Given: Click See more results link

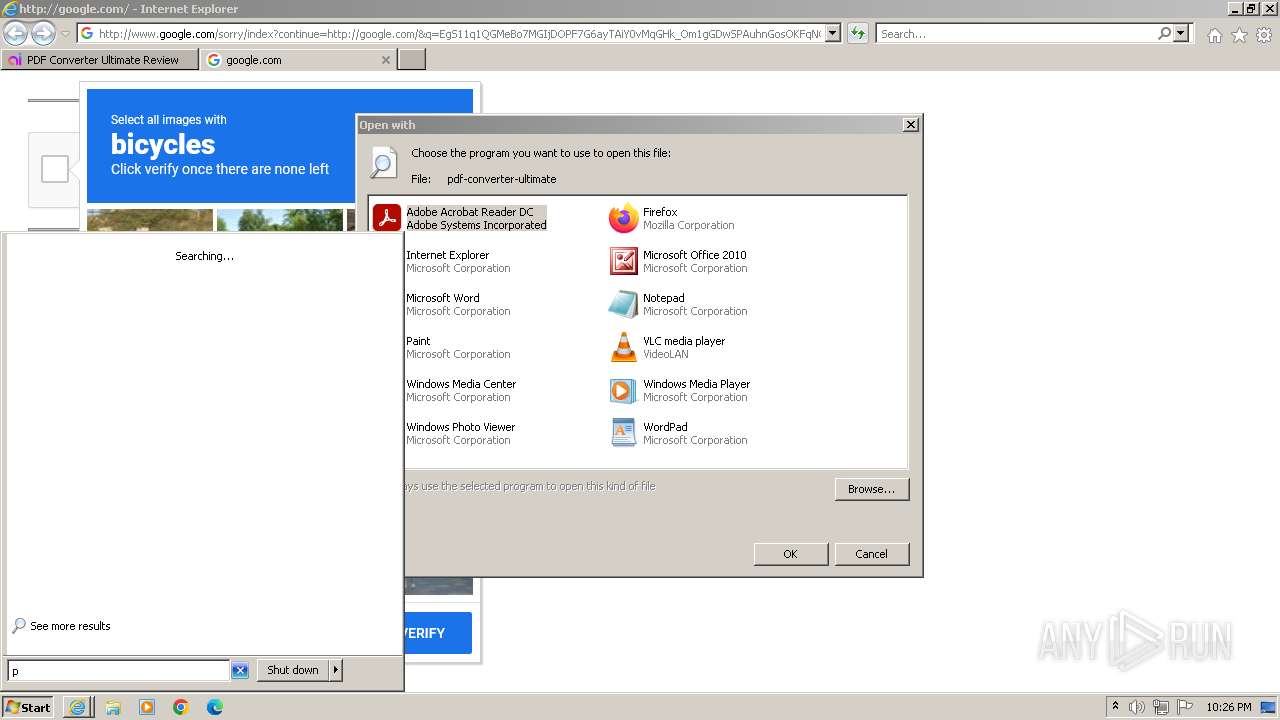Looking at the screenshot, I should click(x=70, y=626).
